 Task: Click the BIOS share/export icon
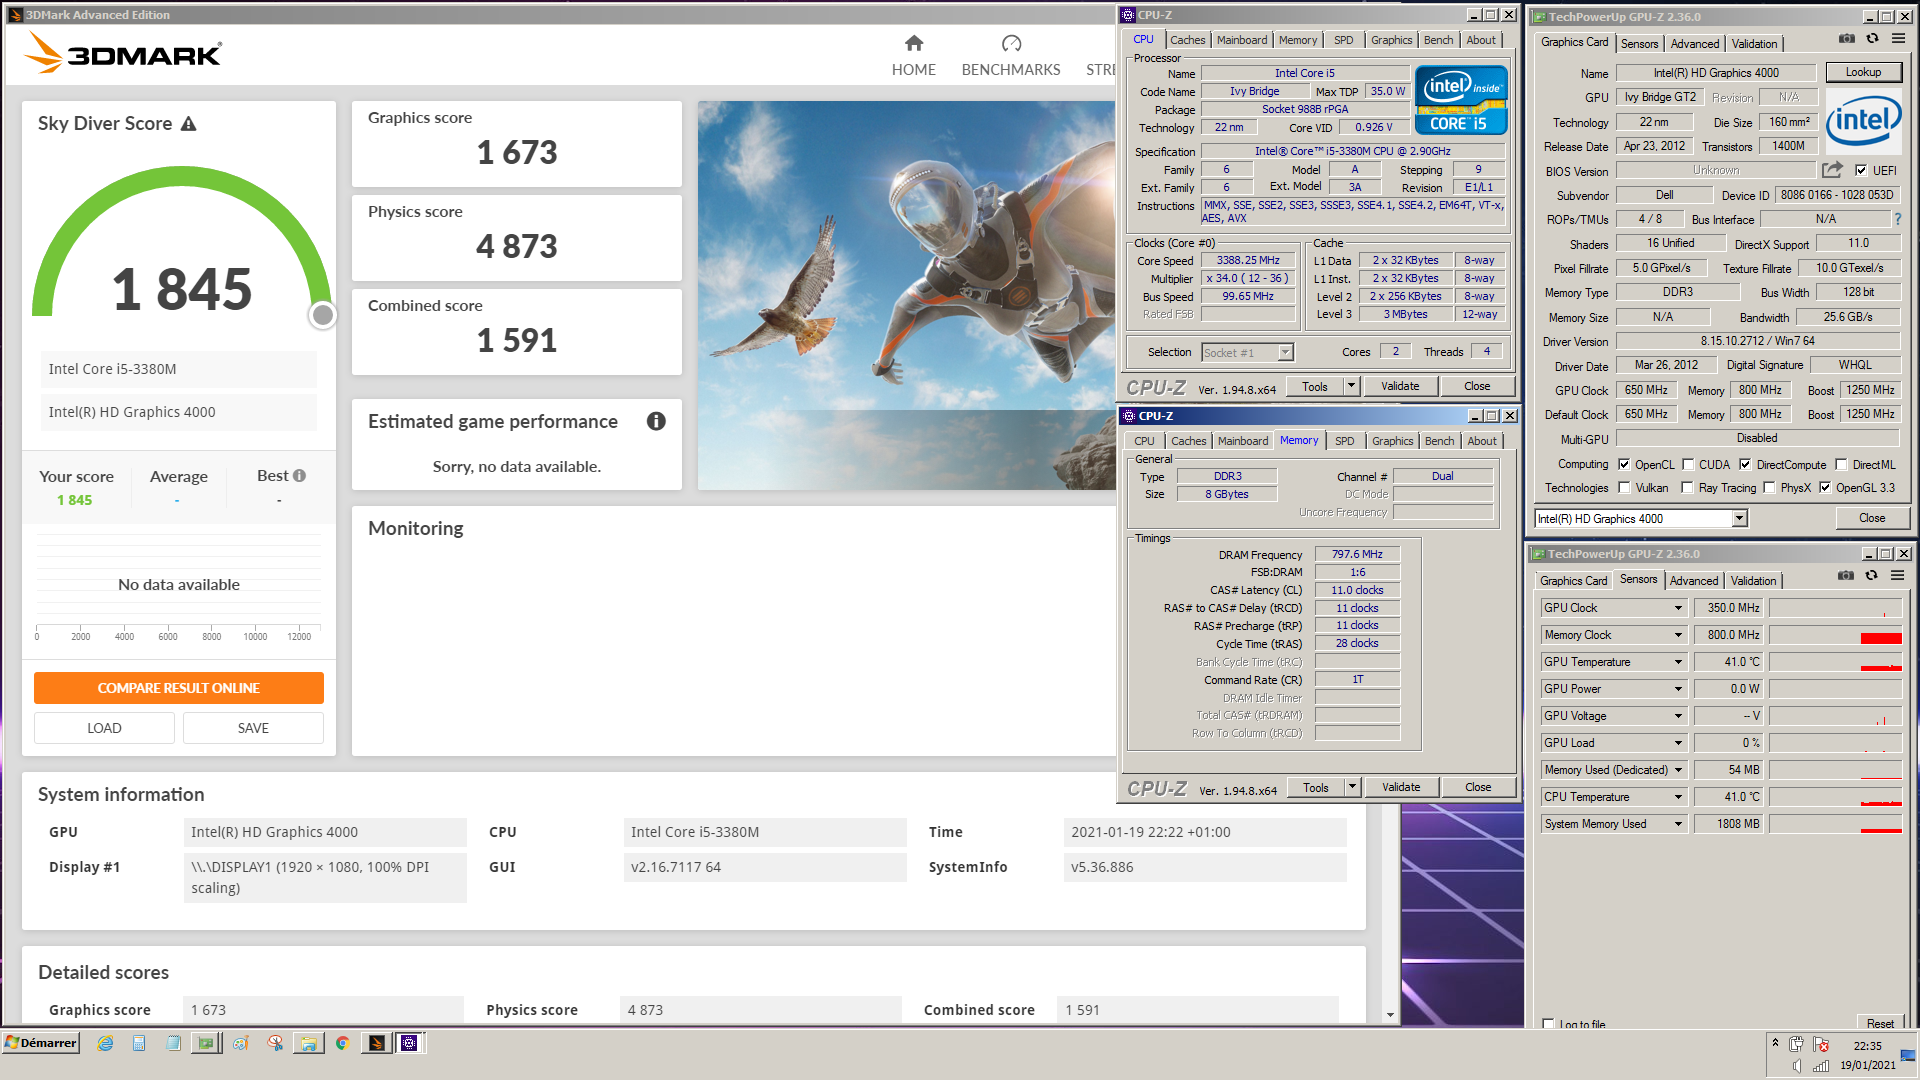pos(1832,170)
